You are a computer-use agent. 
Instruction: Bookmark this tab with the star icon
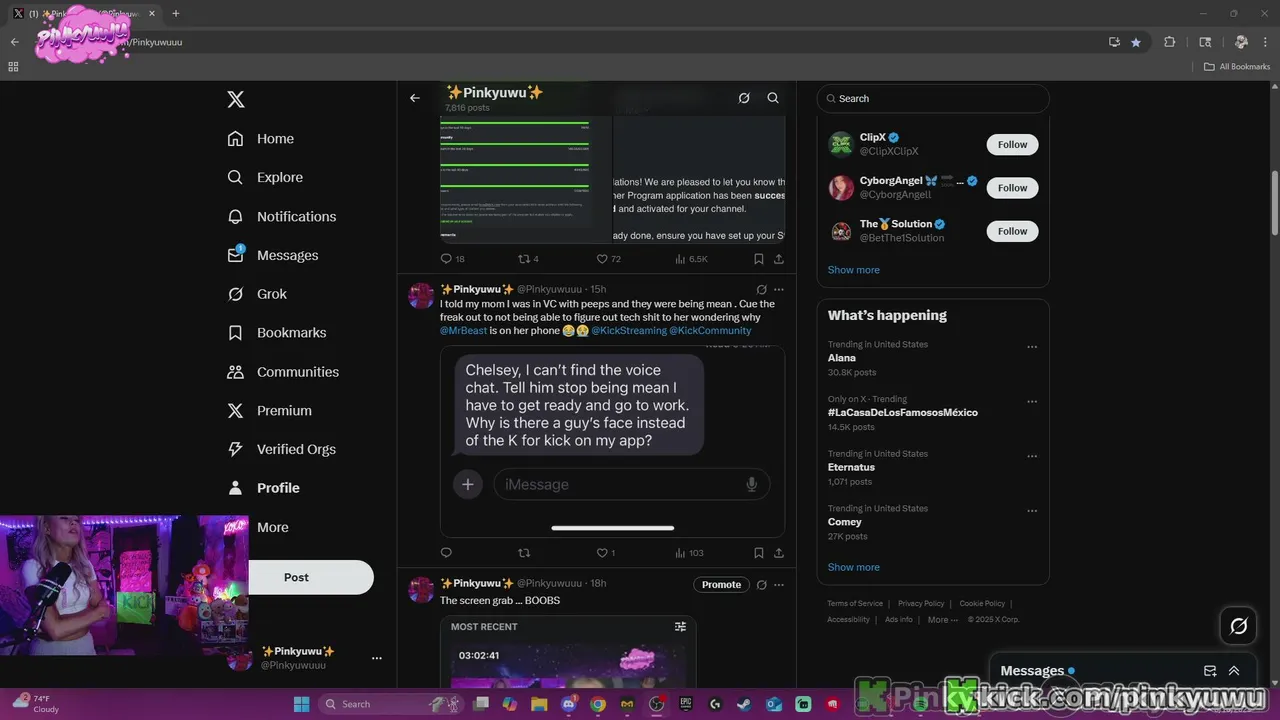click(1136, 42)
